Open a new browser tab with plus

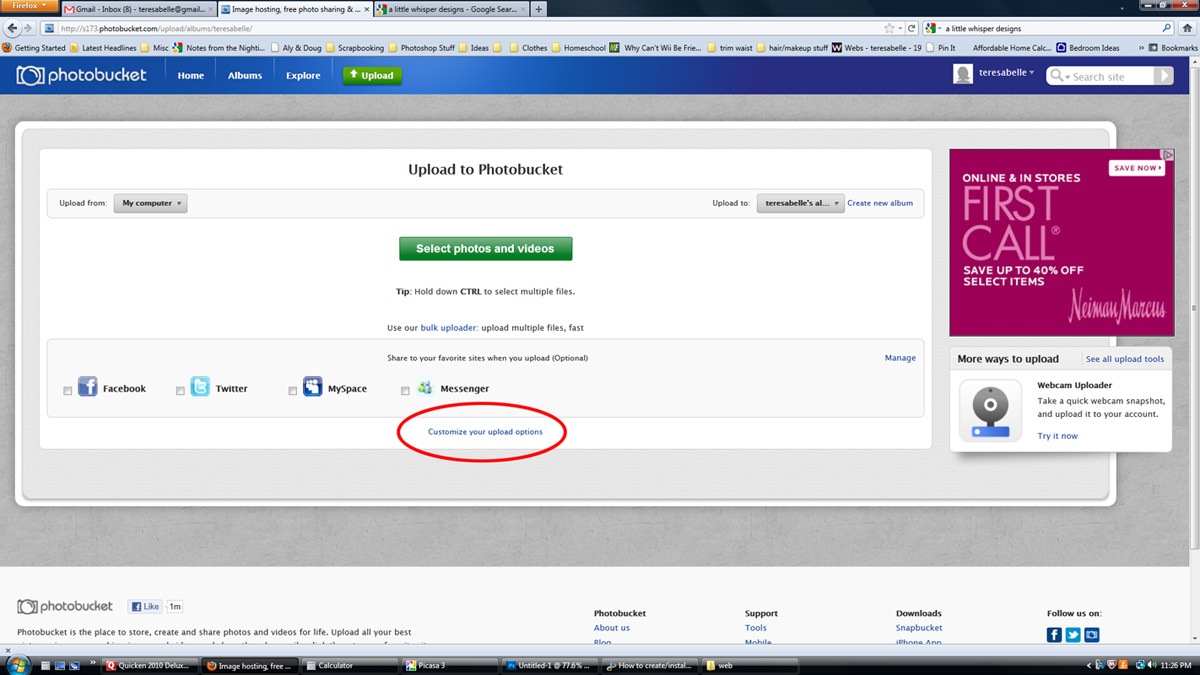tap(539, 9)
